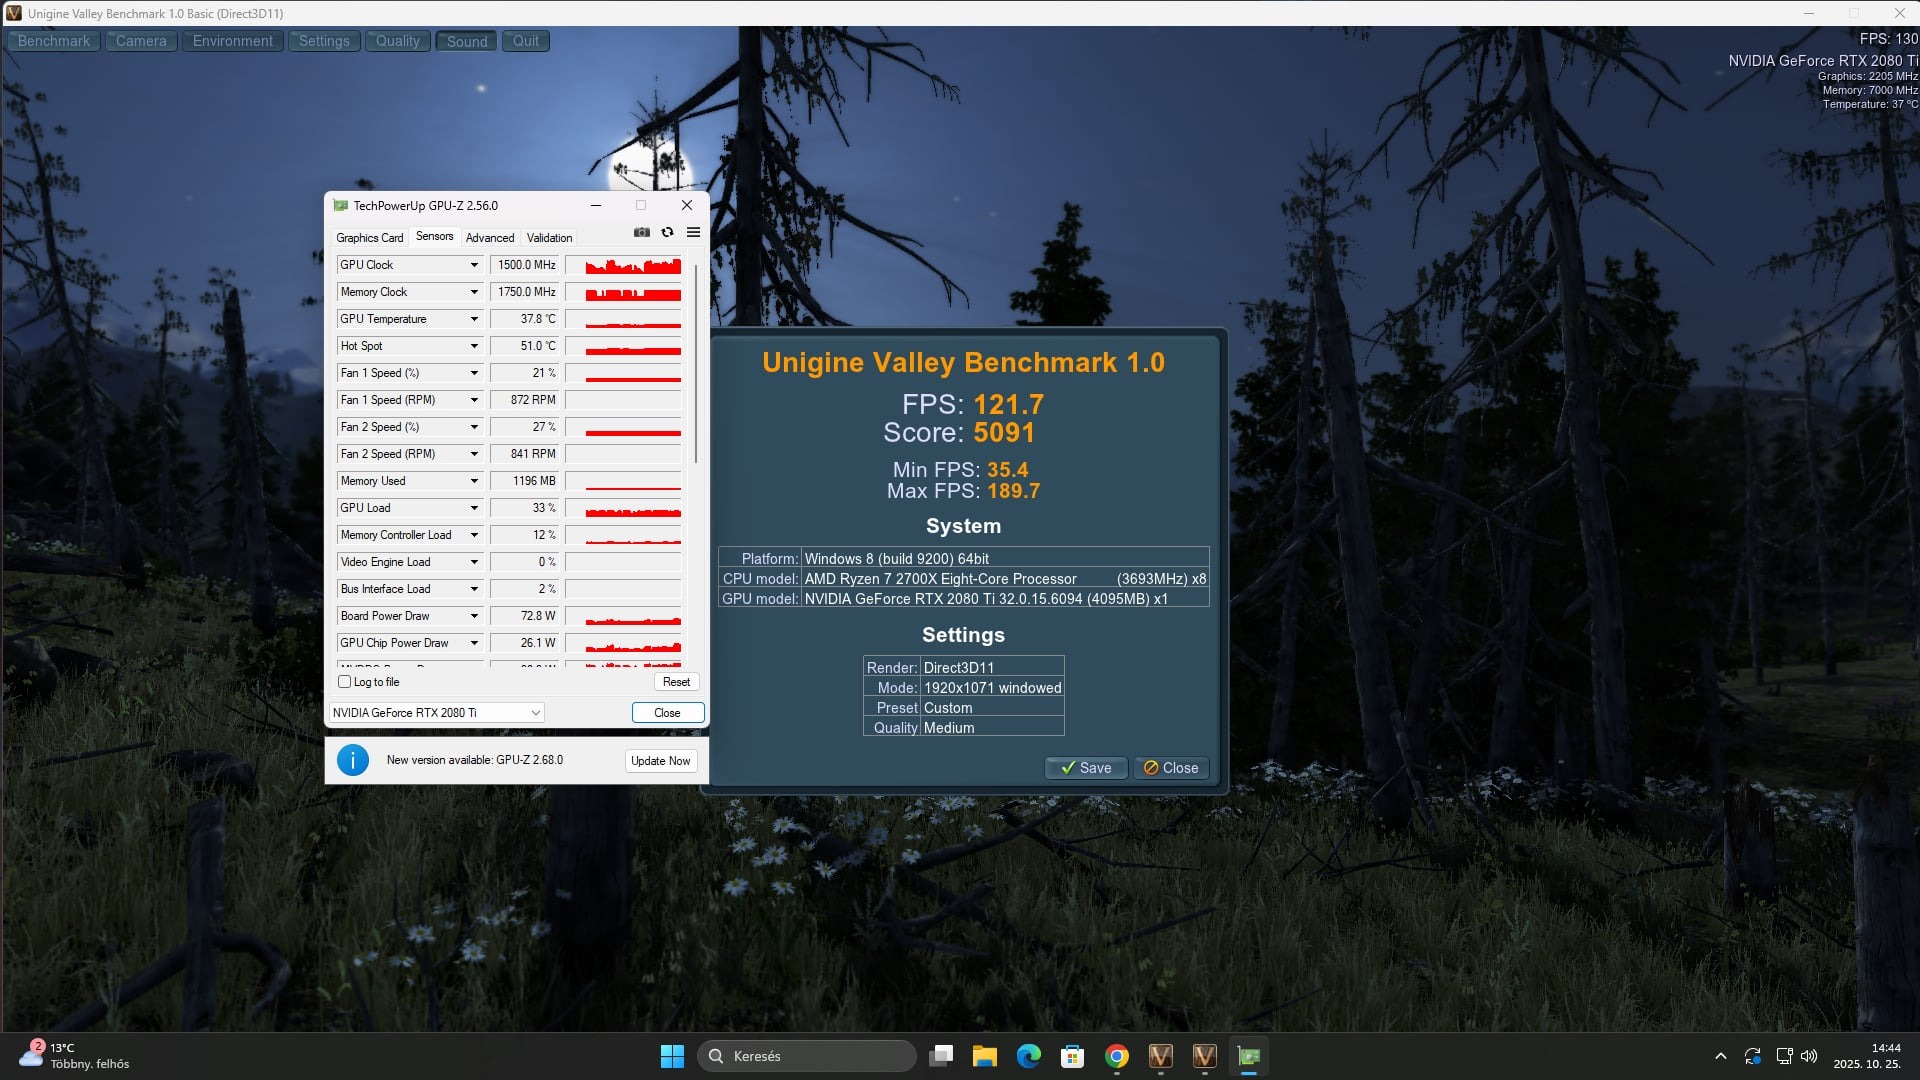Click the GPU-Z refresh icon
The image size is (1920, 1080).
[667, 232]
